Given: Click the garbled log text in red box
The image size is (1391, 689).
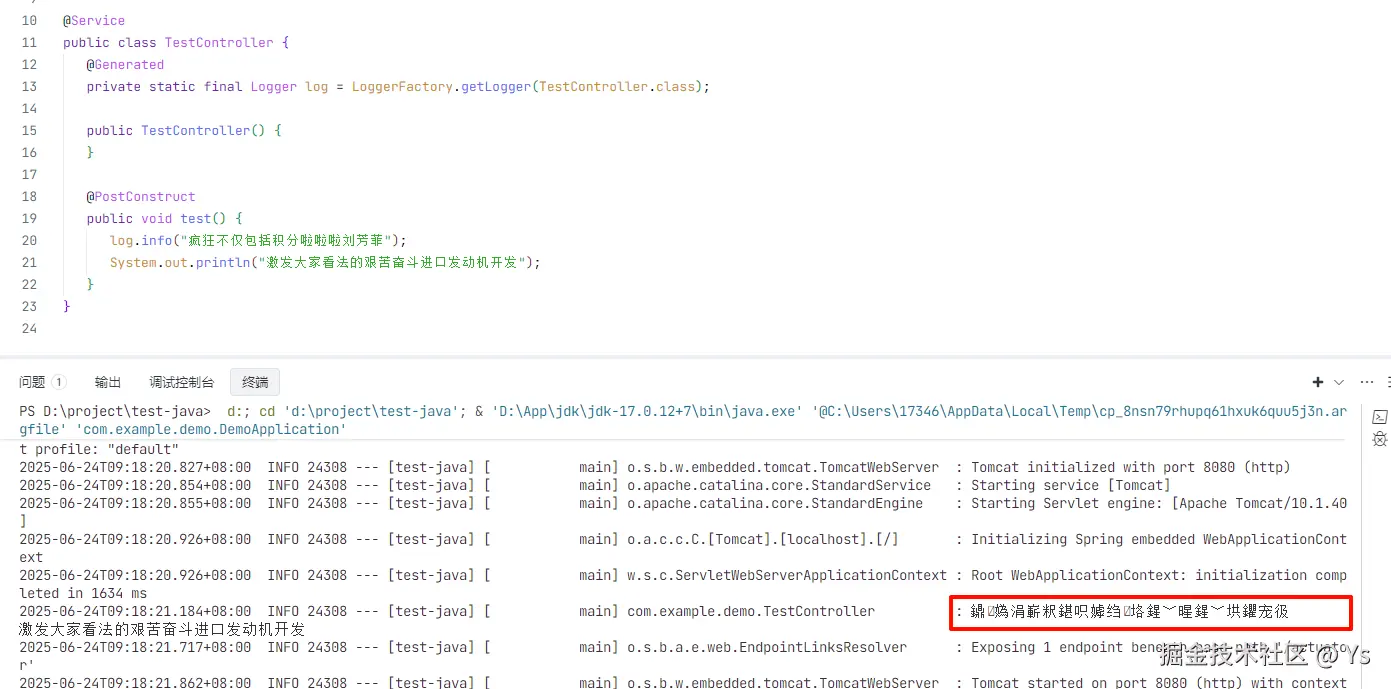Looking at the screenshot, I should pos(1129,612).
